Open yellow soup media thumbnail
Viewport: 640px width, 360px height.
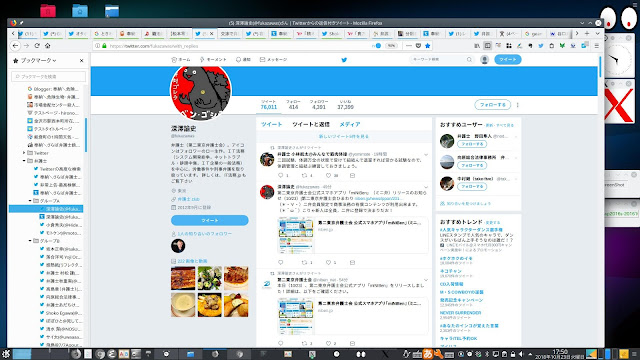[x=183, y=304]
